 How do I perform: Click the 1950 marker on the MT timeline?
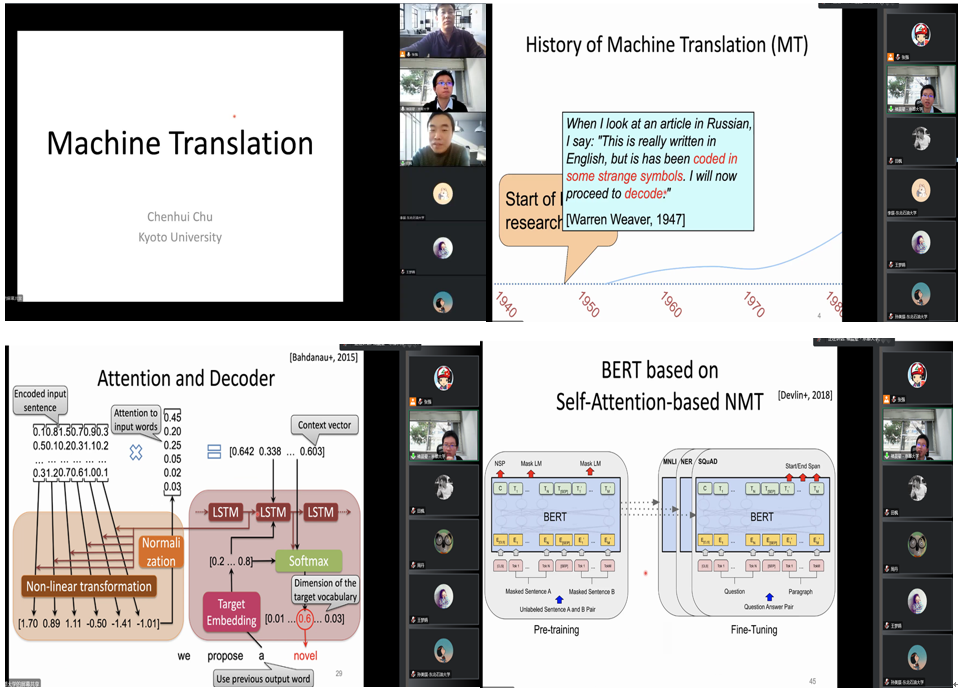pyautogui.click(x=589, y=305)
